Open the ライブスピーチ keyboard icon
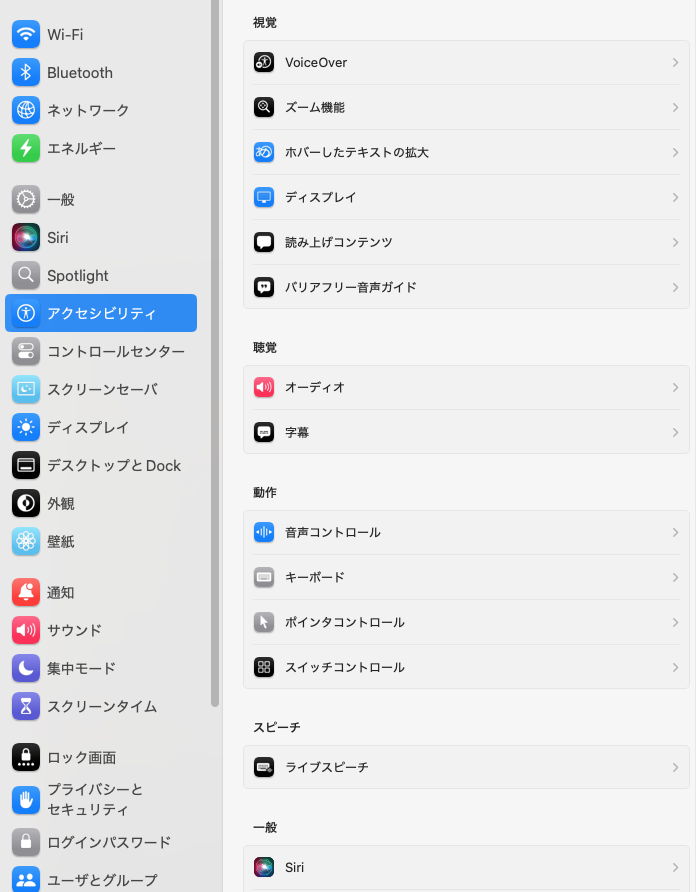This screenshot has width=696, height=892. [263, 767]
